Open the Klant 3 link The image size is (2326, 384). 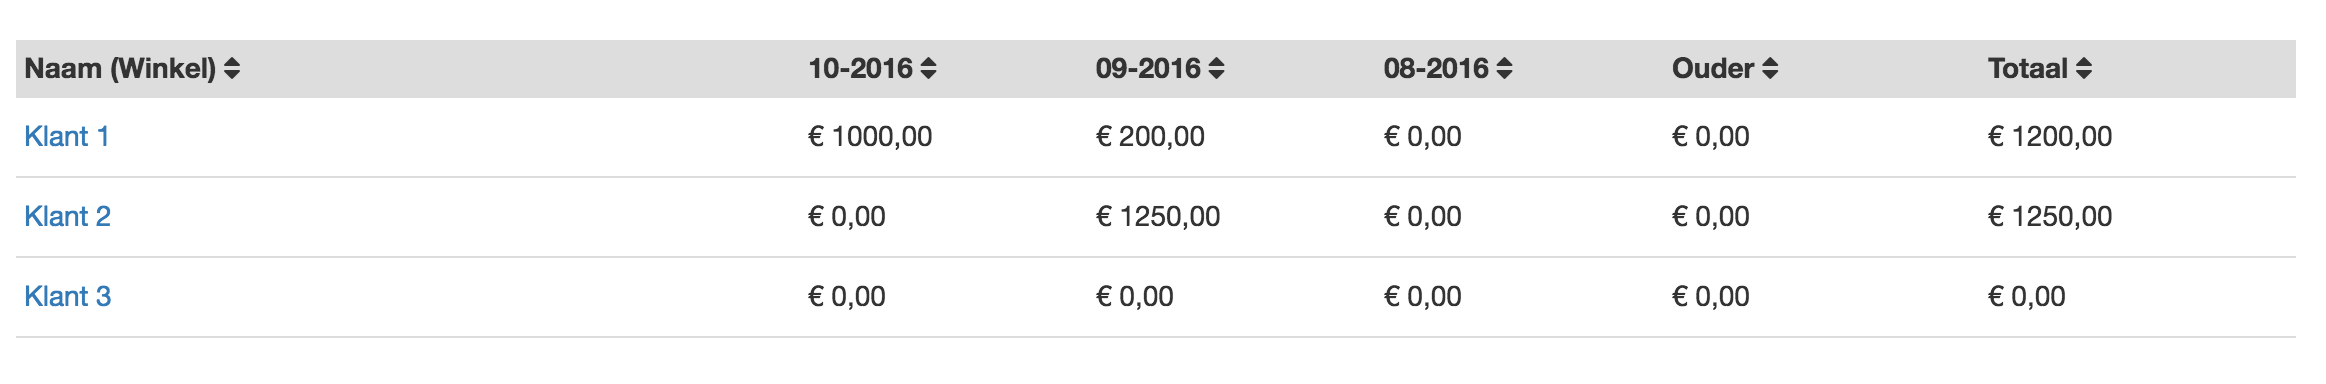(x=67, y=297)
